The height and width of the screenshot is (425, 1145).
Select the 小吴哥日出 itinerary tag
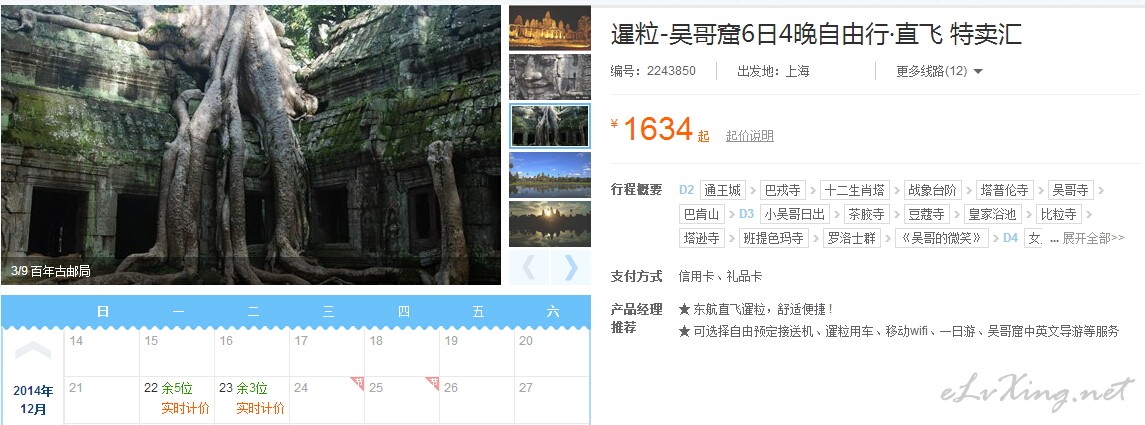tap(794, 214)
